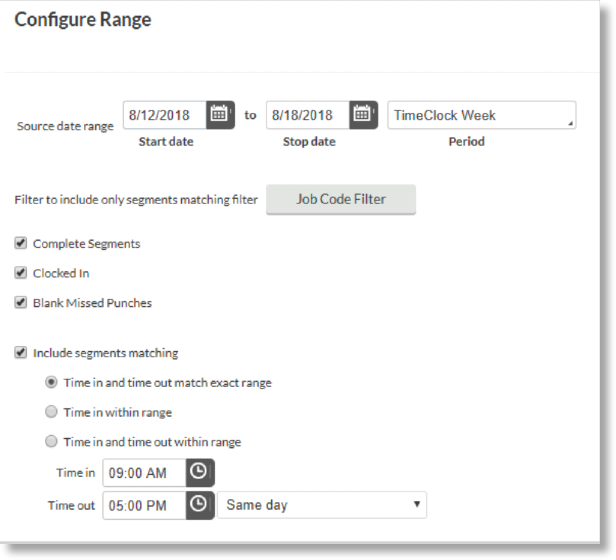Toggle the Include segments matching checkbox
The width and height of the screenshot is (616, 560).
(x=20, y=353)
